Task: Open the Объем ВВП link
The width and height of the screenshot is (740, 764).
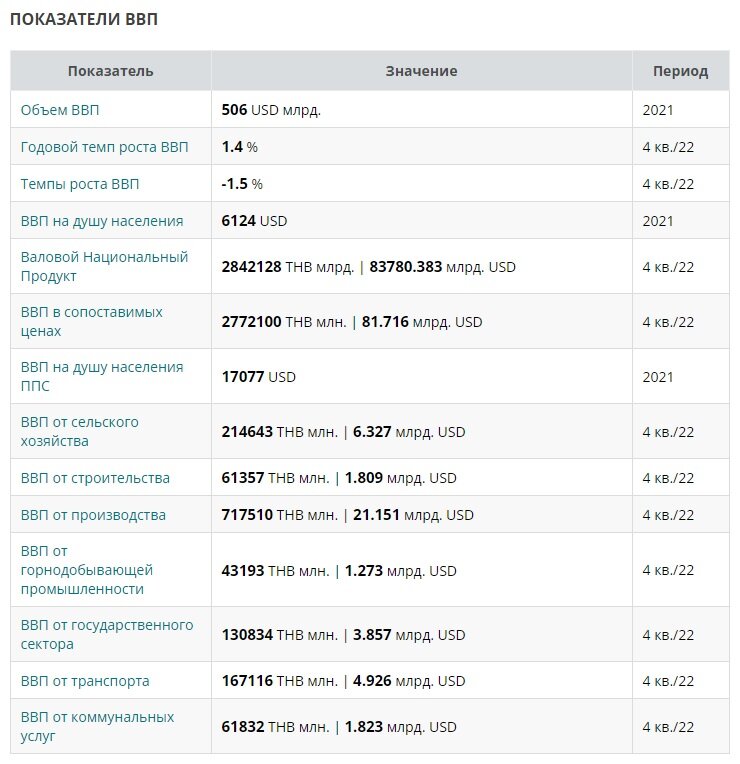Action: tap(60, 110)
